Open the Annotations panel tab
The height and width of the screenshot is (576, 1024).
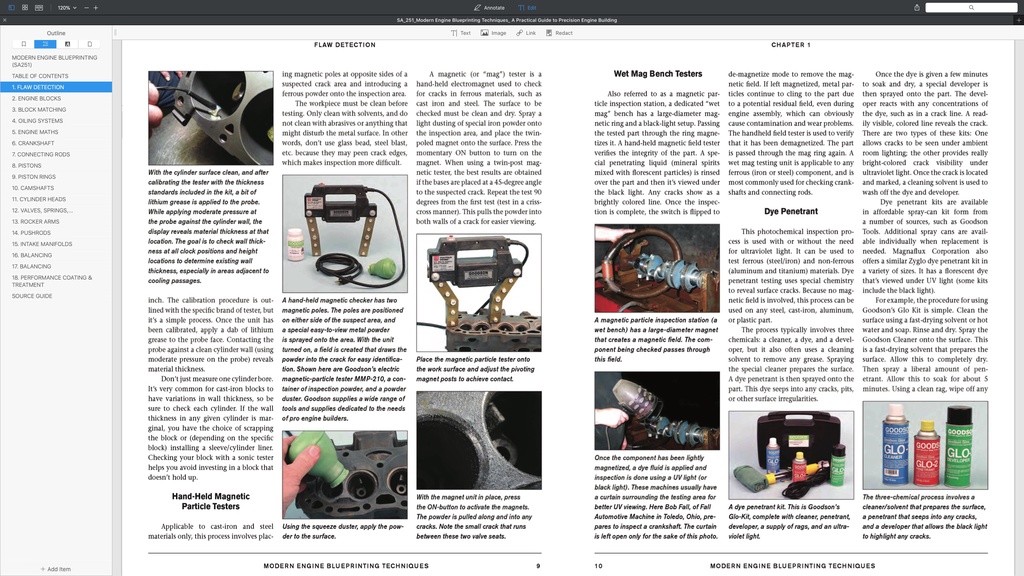[x=67, y=44]
